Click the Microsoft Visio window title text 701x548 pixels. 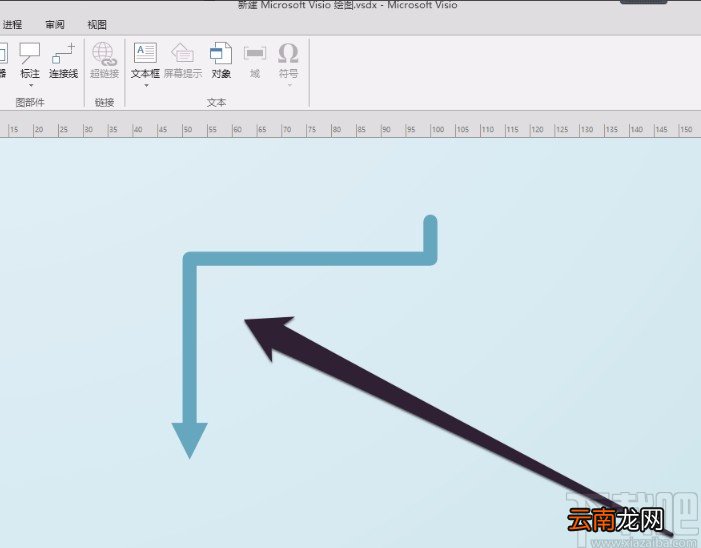coord(347,5)
